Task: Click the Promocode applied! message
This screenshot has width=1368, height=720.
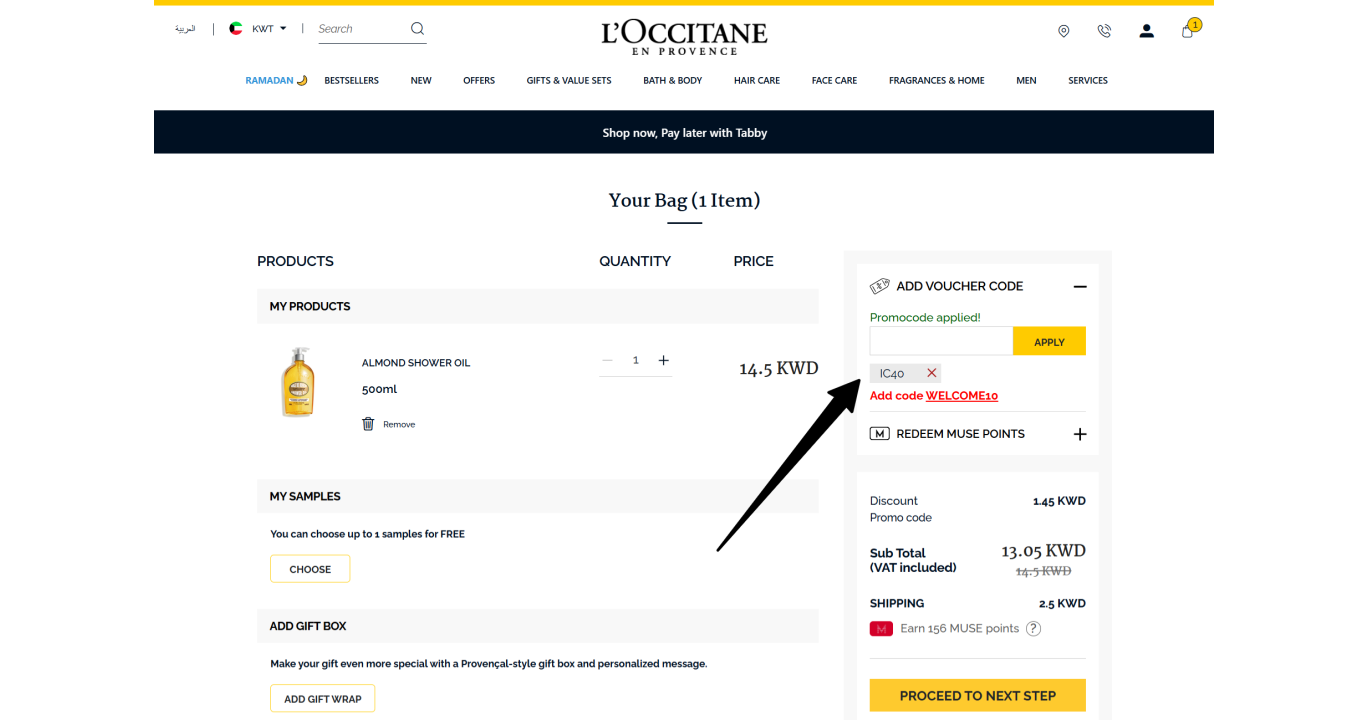Action: [x=925, y=318]
